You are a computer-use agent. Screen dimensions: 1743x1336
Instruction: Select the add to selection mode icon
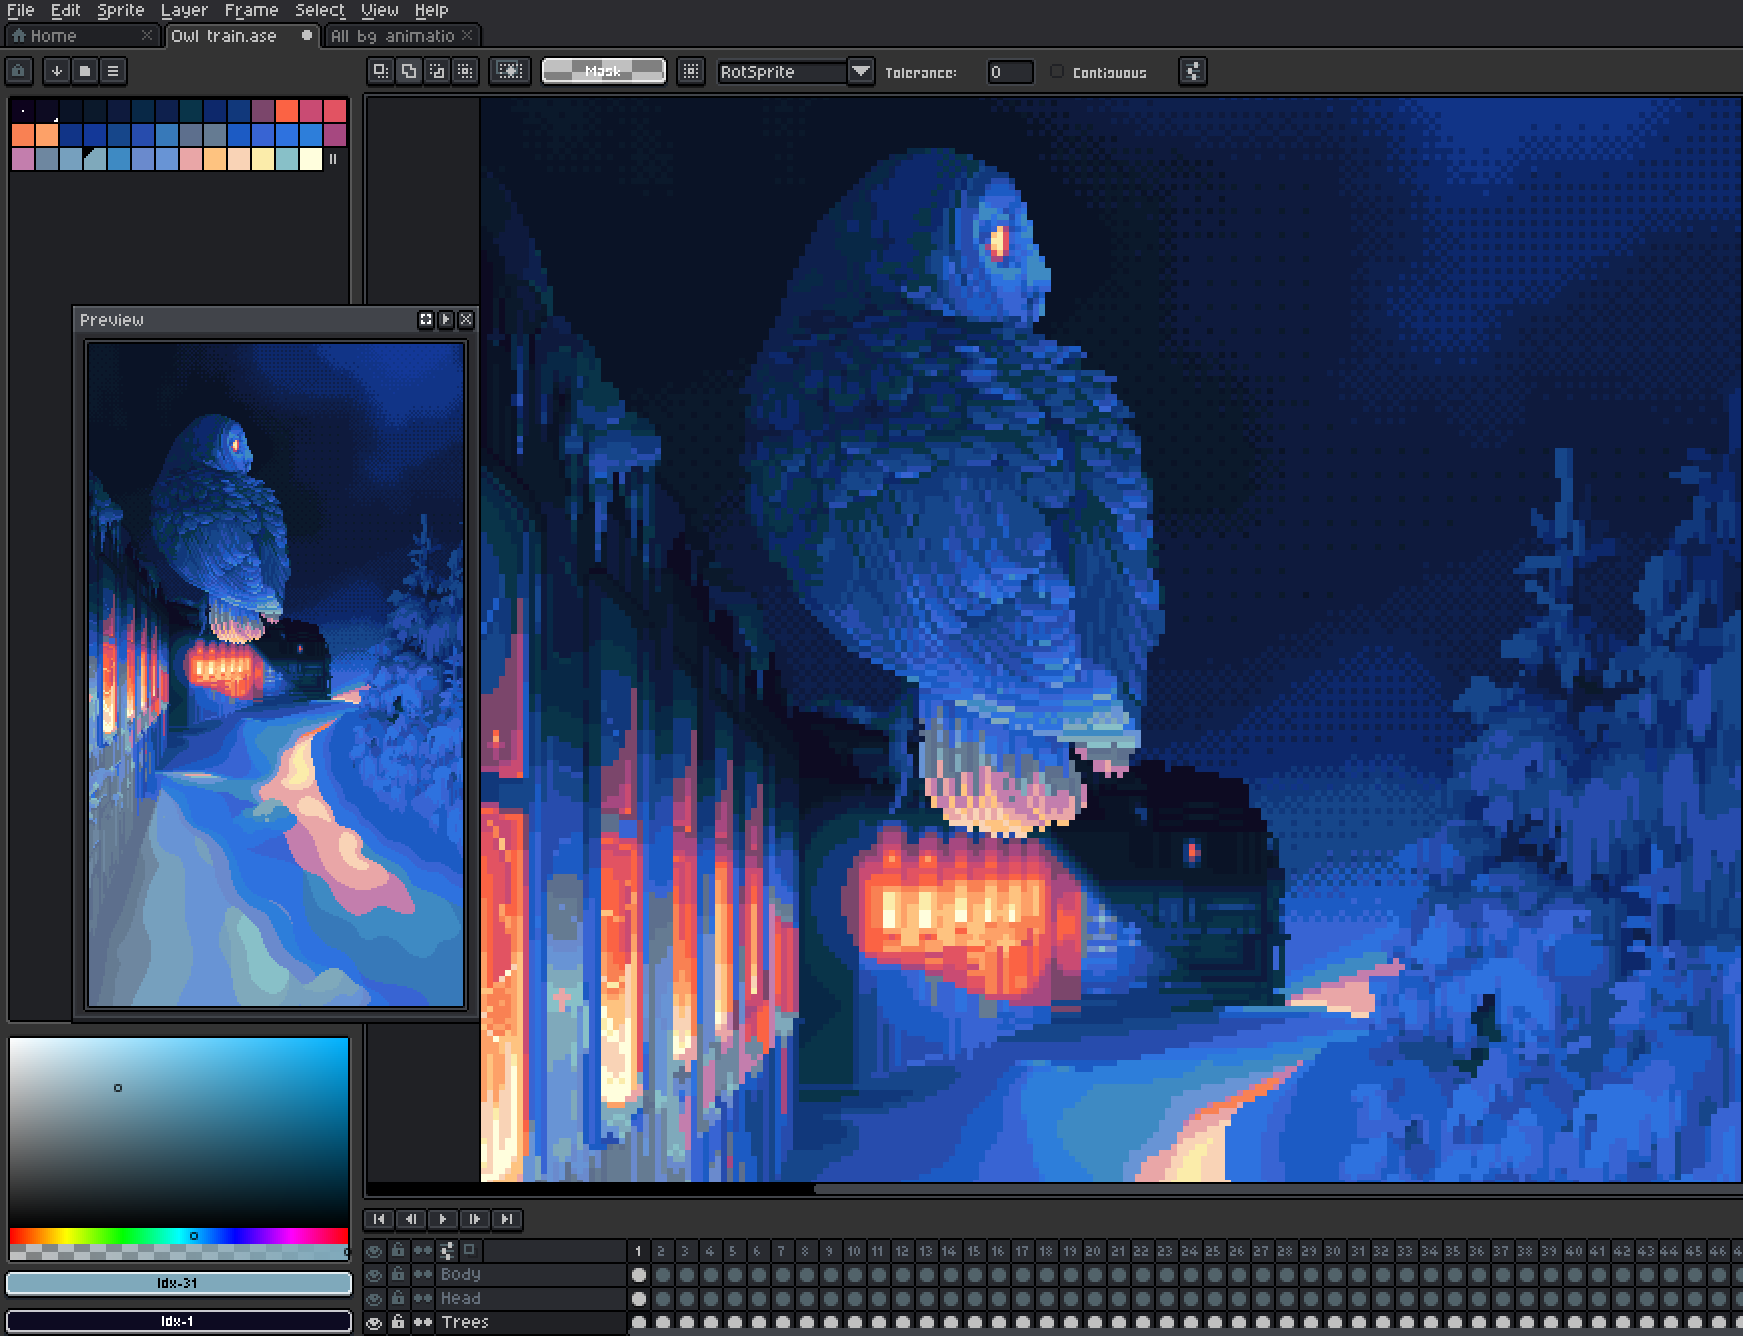(x=409, y=71)
